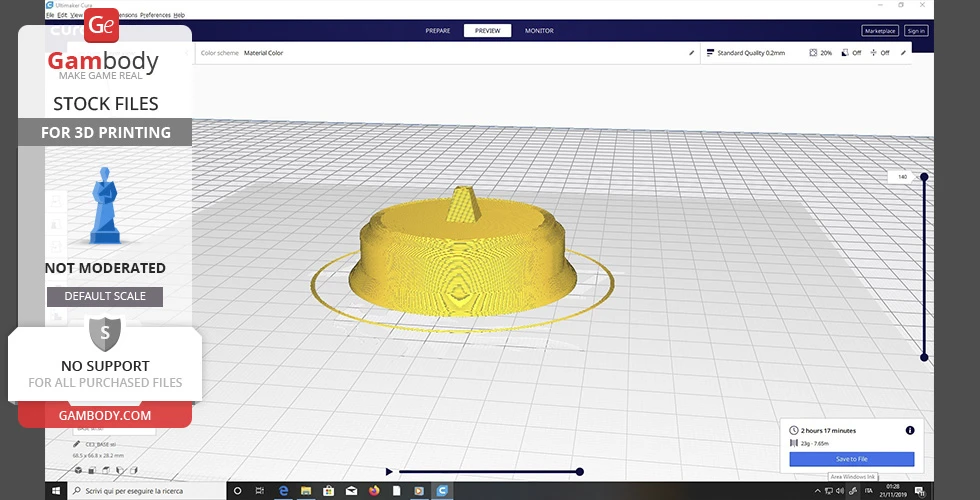
Task: Click the media player taskbar icon
Action: pos(419,491)
